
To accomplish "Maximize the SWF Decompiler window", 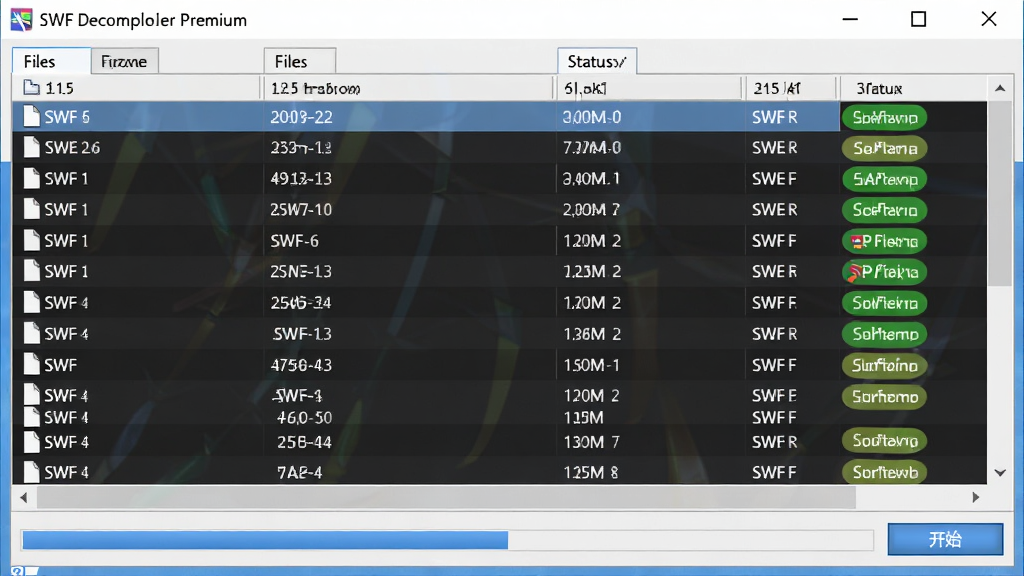I will (x=918, y=20).
